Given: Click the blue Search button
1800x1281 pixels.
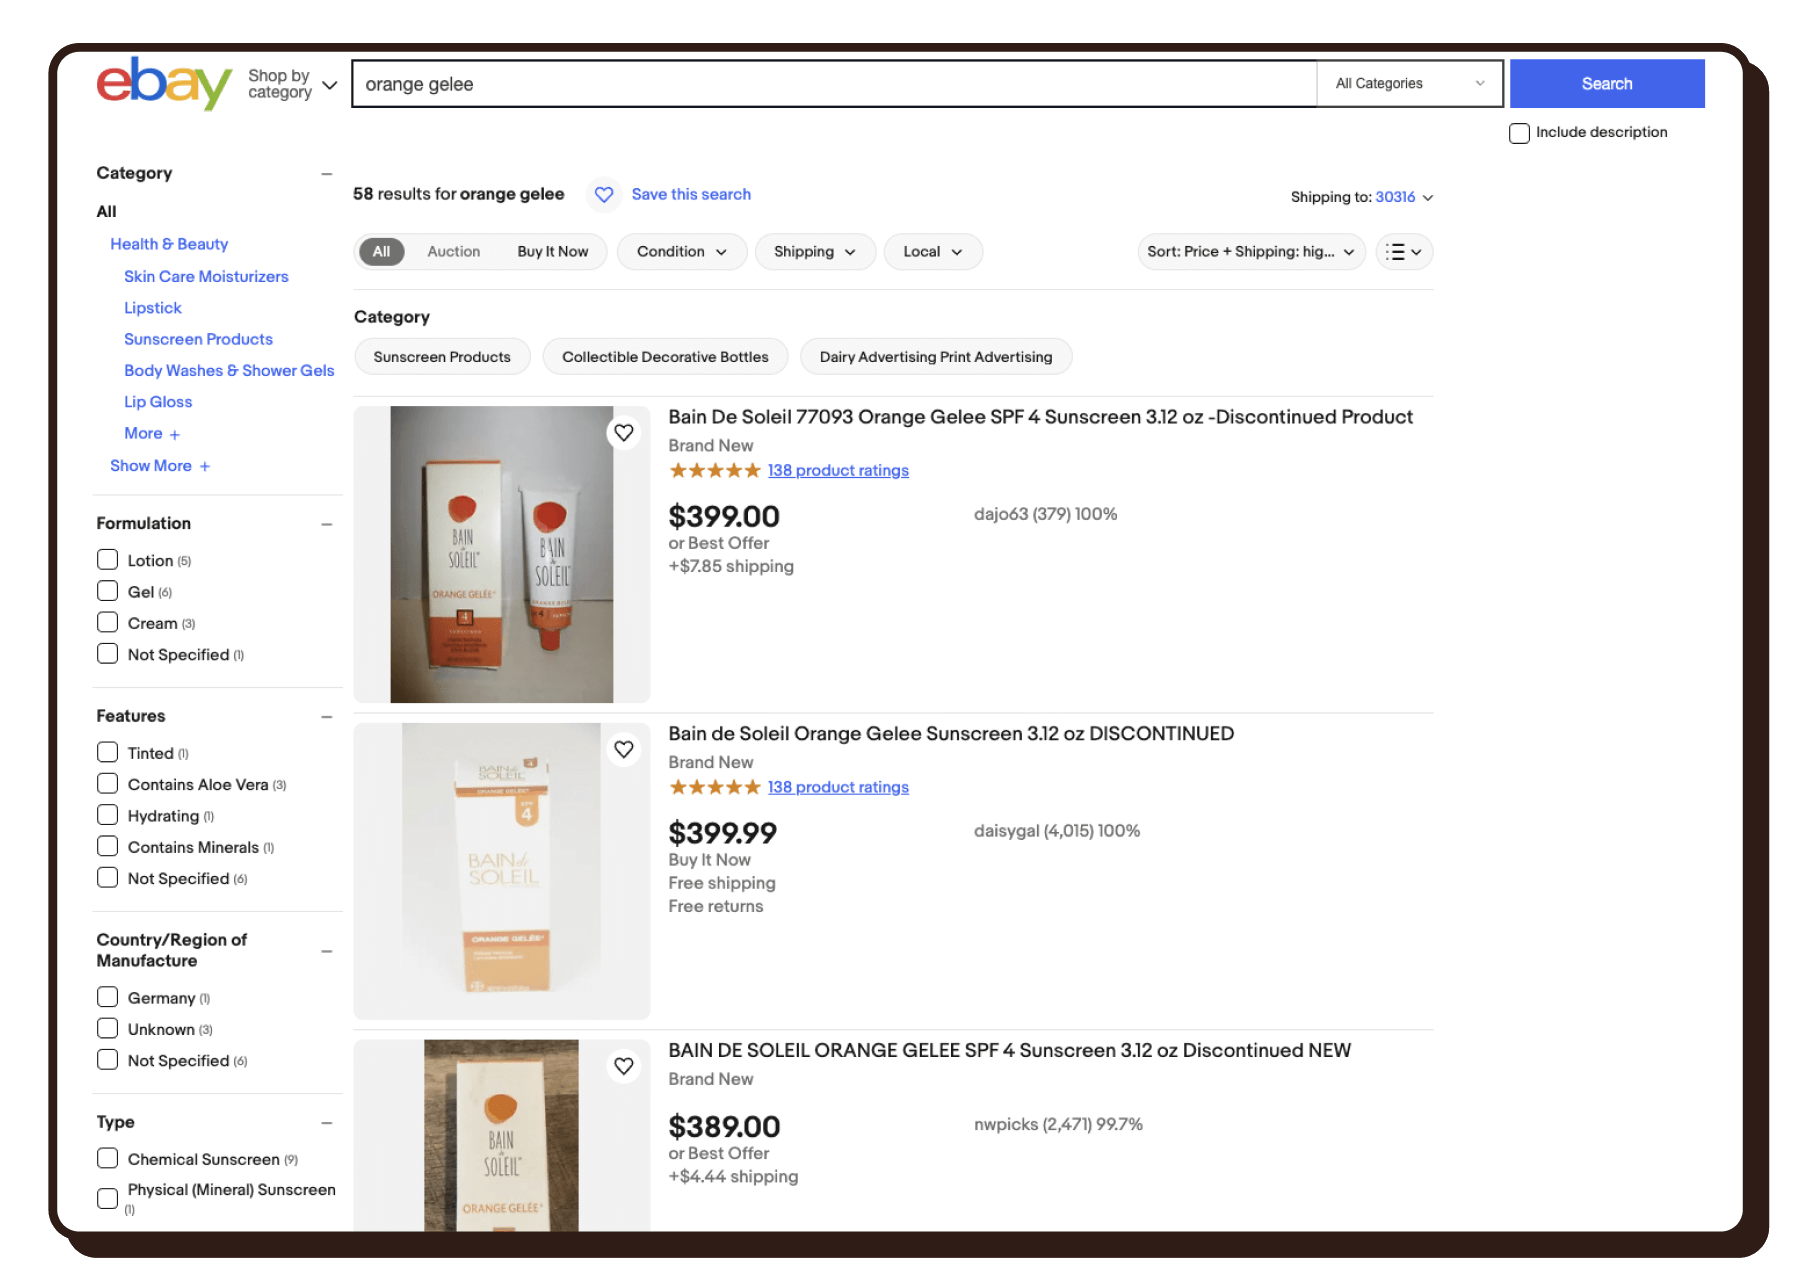Looking at the screenshot, I should 1607,84.
